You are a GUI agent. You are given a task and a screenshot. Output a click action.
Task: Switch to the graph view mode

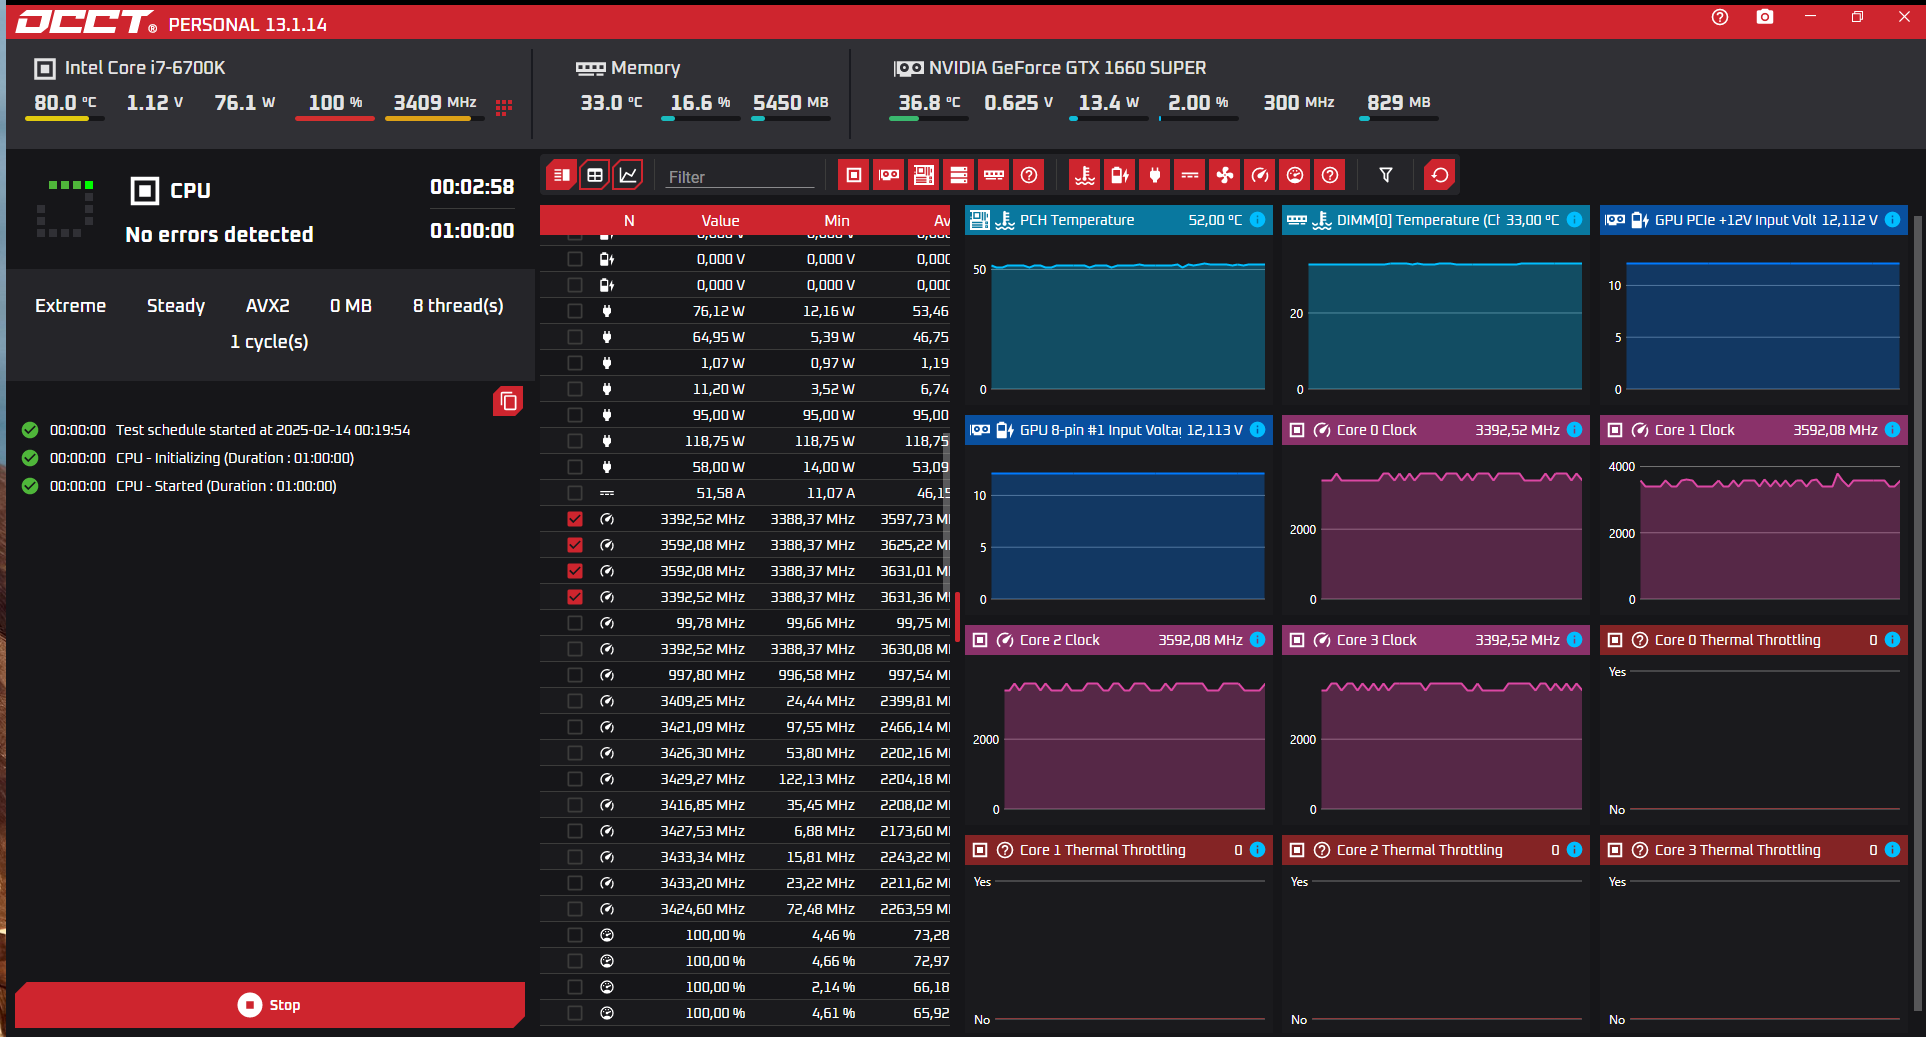628,175
